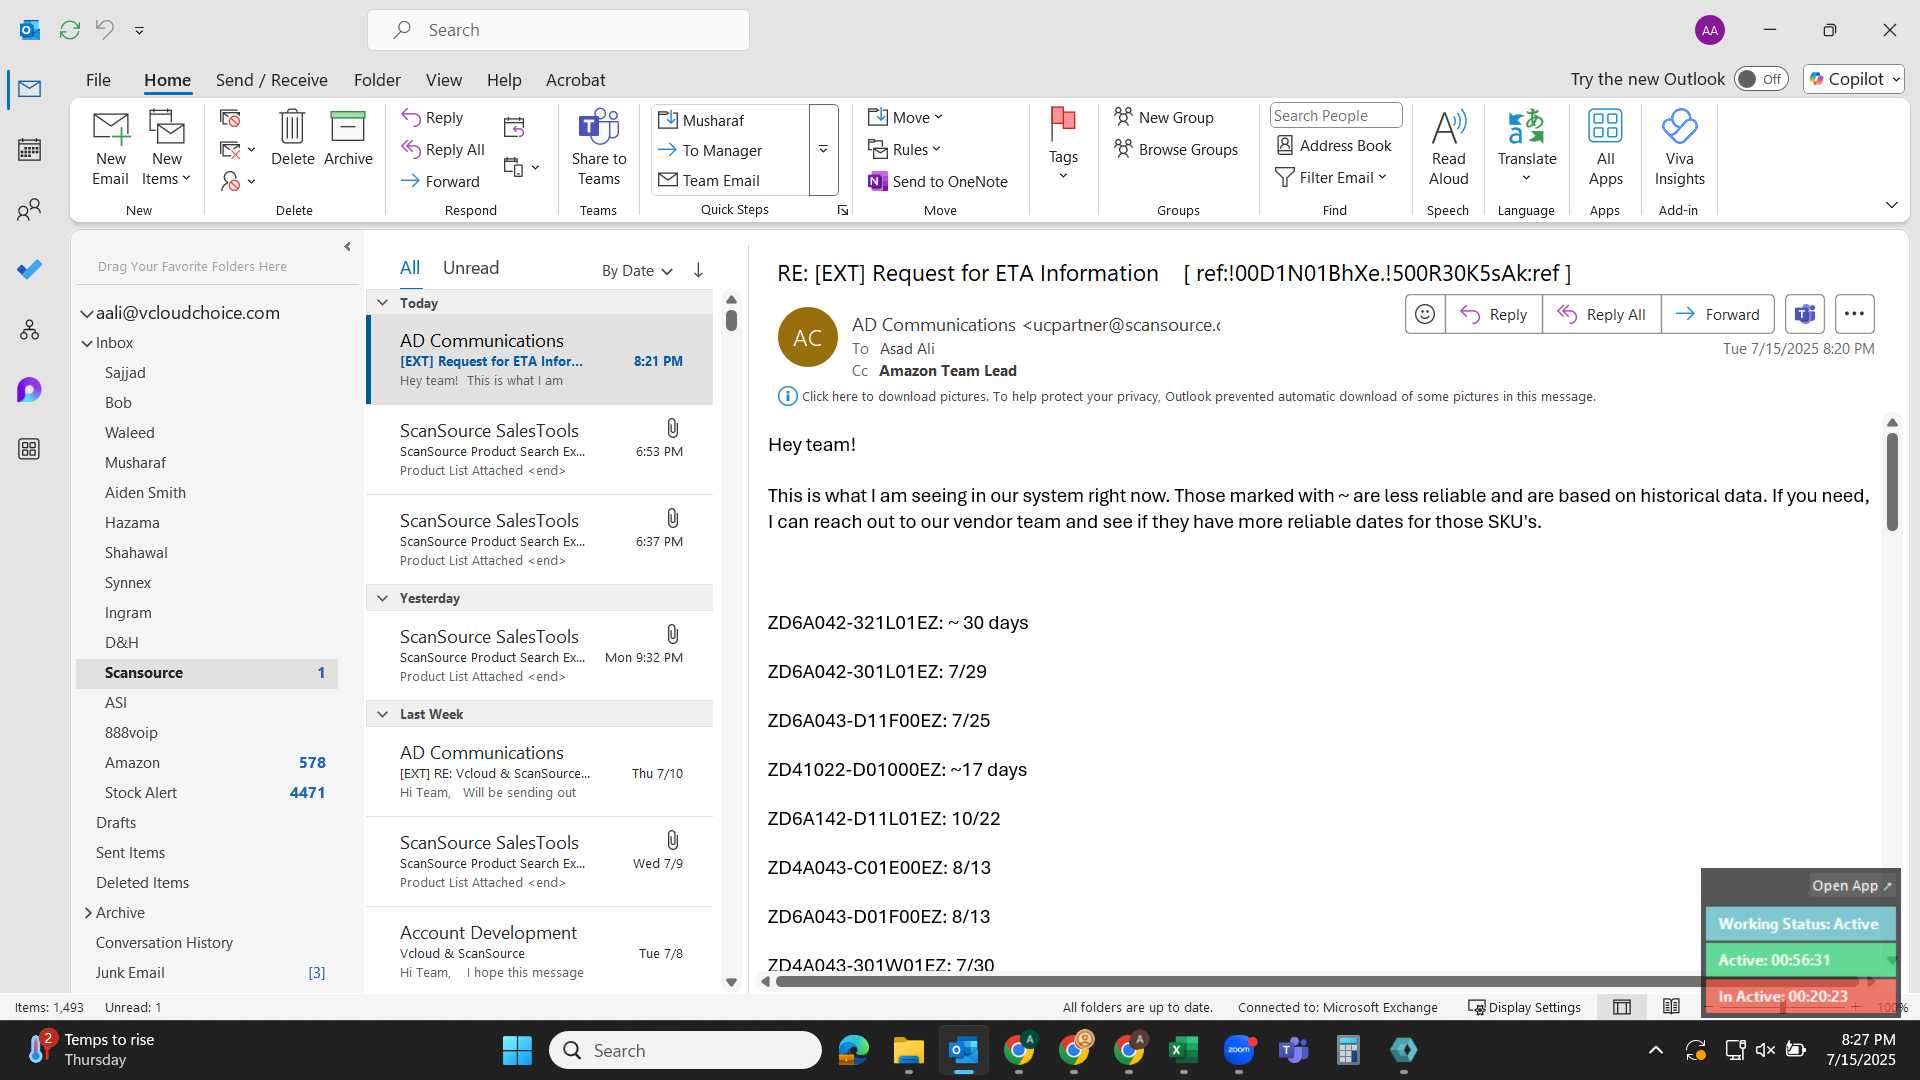This screenshot has height=1080, width=1920.
Task: Click the meeting reply icon in Respond group
Action: [514, 127]
